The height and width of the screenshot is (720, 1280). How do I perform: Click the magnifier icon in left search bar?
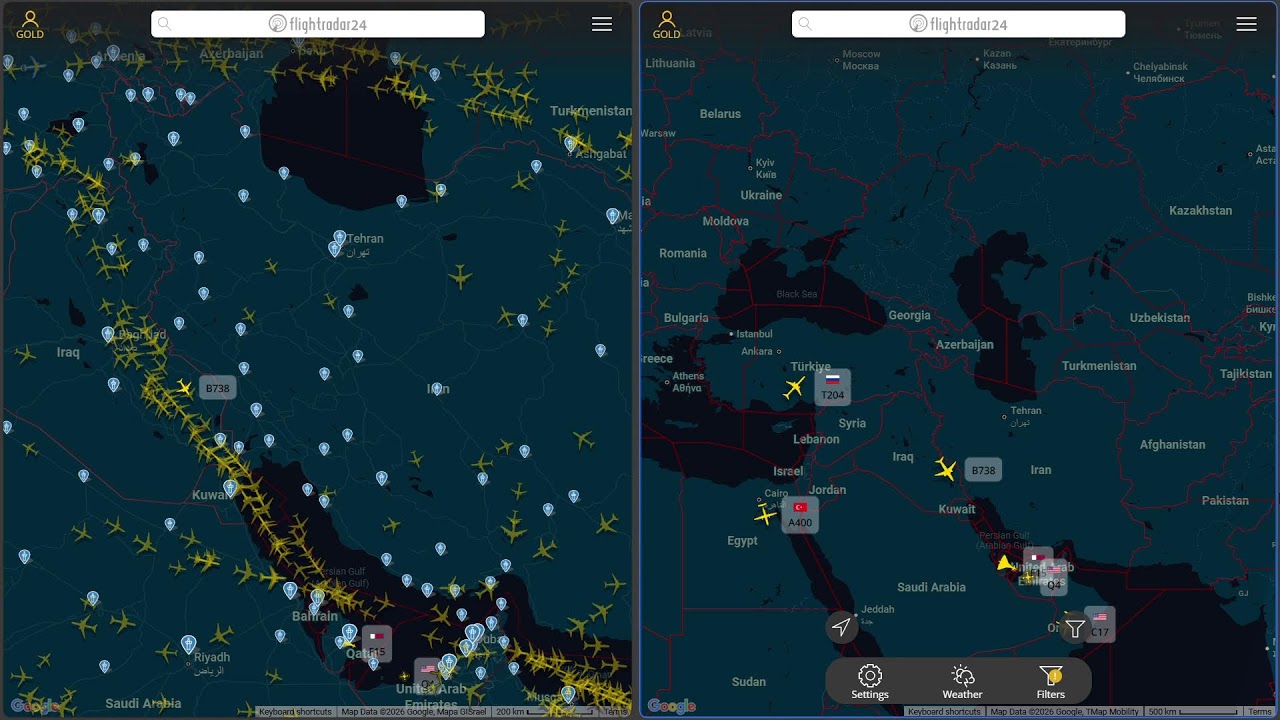165,24
